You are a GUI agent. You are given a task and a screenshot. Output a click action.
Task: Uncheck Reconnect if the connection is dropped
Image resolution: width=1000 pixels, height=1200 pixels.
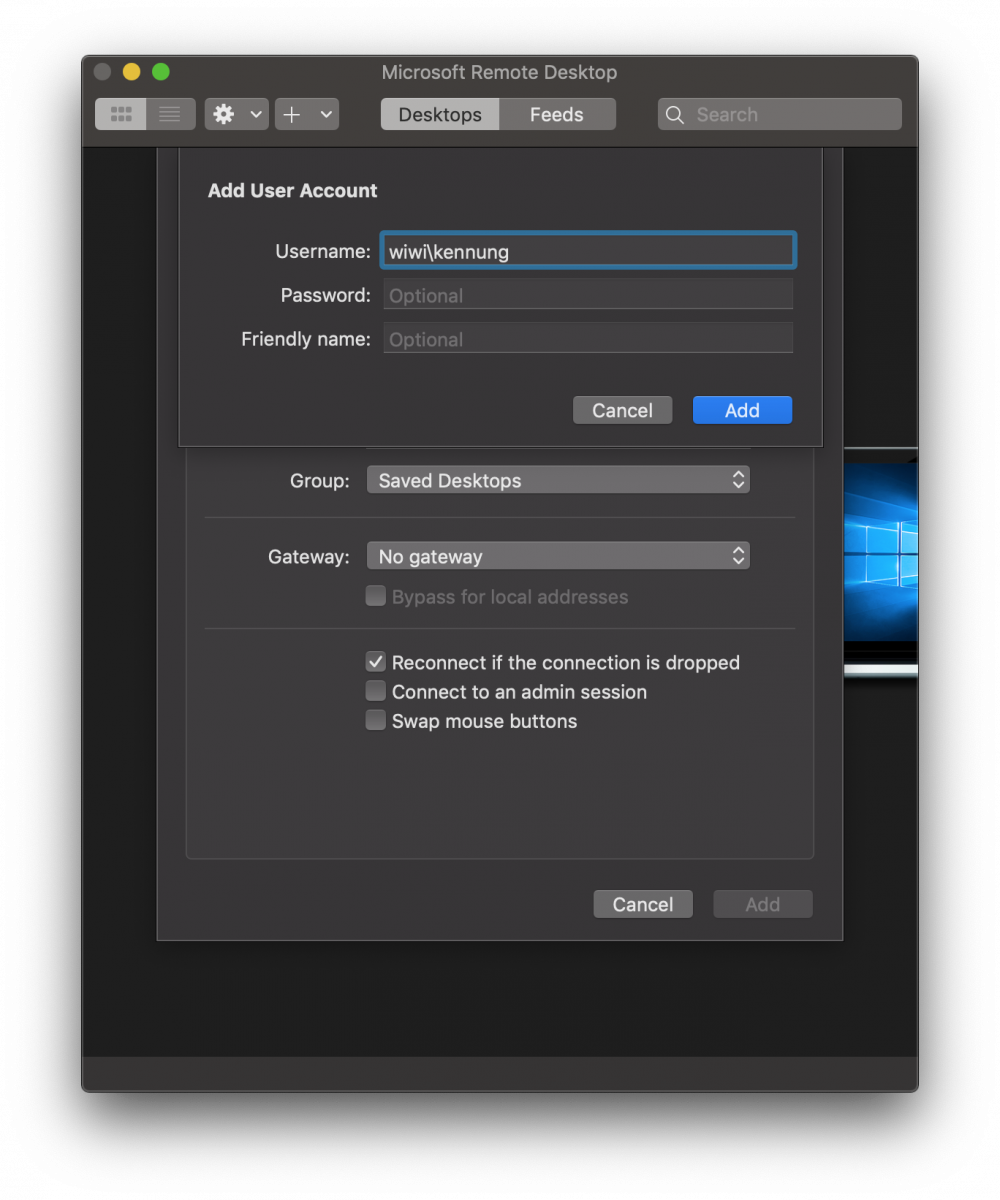[375, 661]
